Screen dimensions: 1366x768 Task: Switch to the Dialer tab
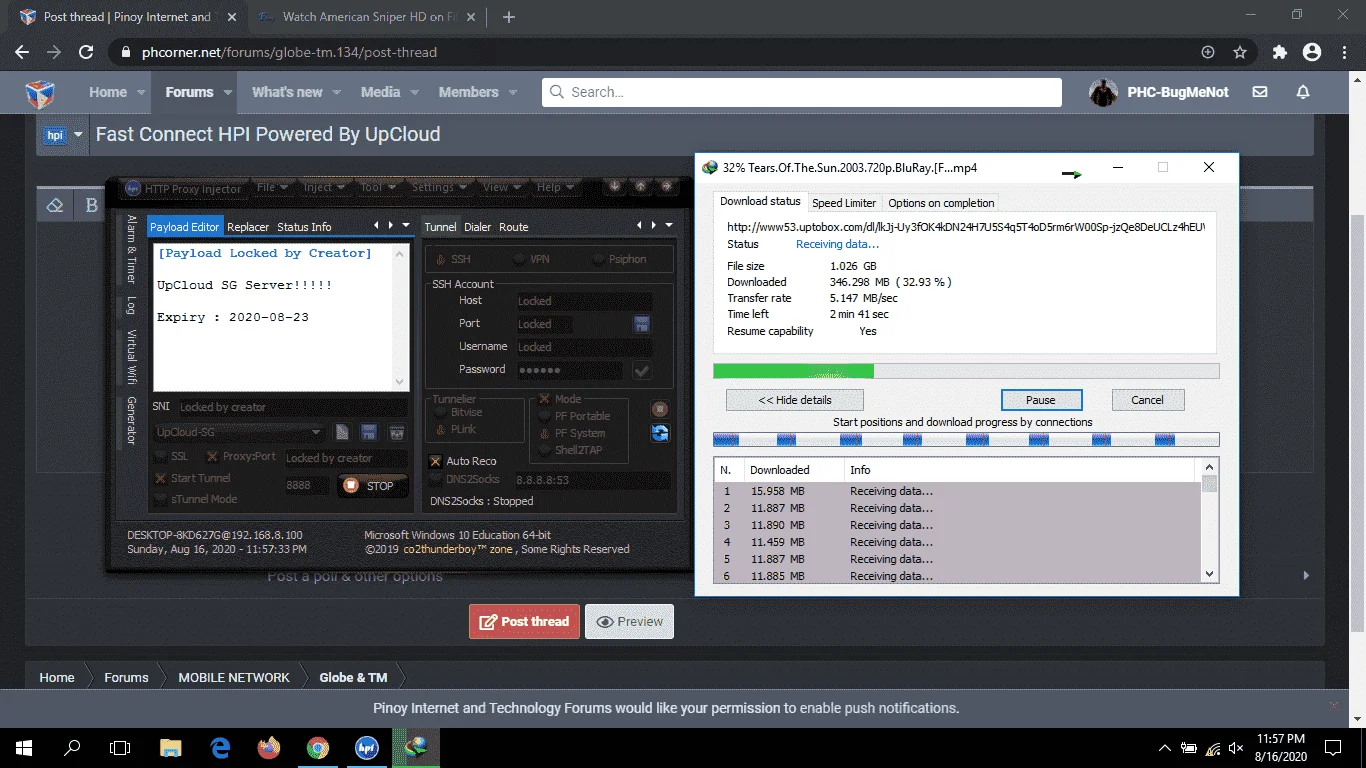pos(478,227)
